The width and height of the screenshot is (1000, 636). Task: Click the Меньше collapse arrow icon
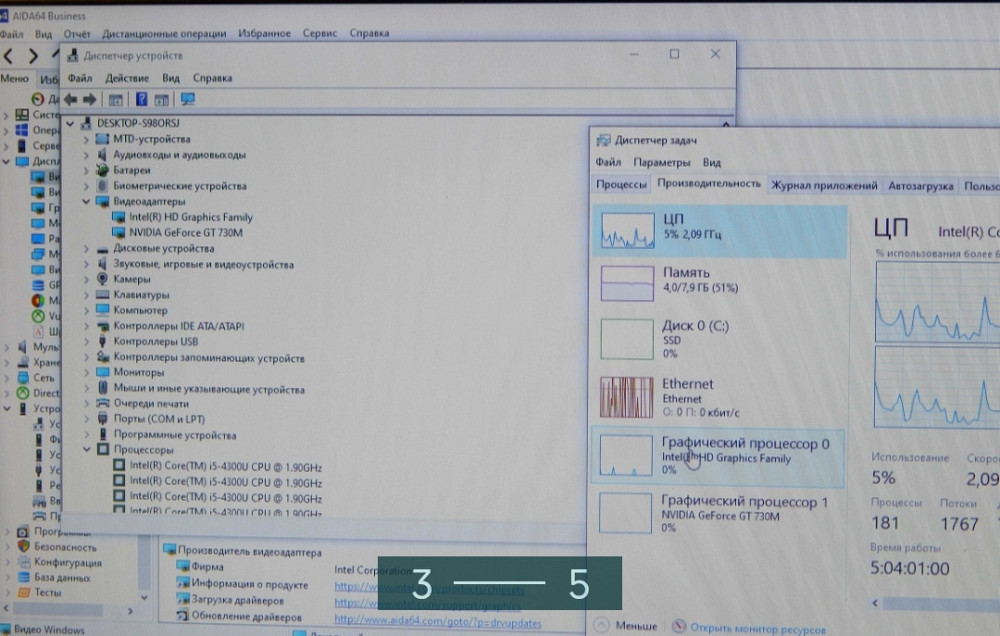[x=602, y=627]
